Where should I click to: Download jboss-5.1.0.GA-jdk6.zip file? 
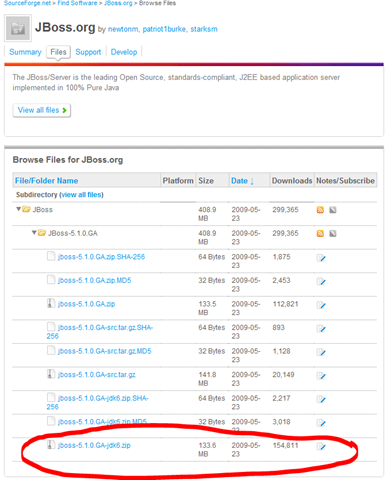click(x=94, y=445)
